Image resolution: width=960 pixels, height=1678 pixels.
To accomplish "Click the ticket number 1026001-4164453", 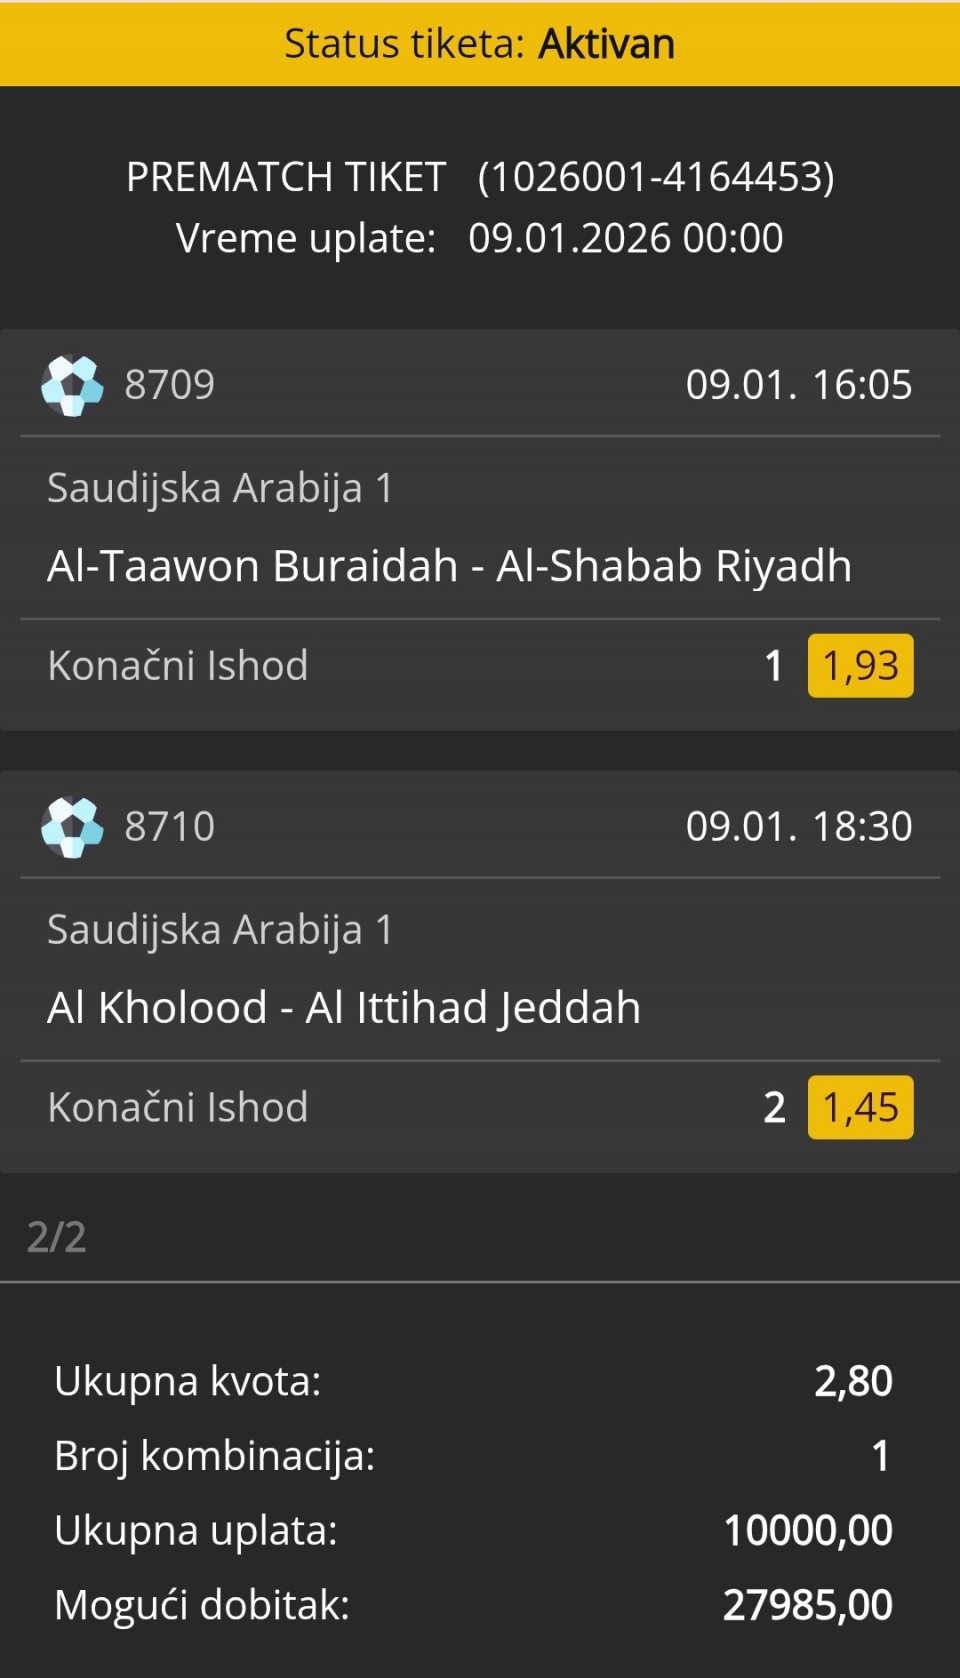I will coord(656,177).
